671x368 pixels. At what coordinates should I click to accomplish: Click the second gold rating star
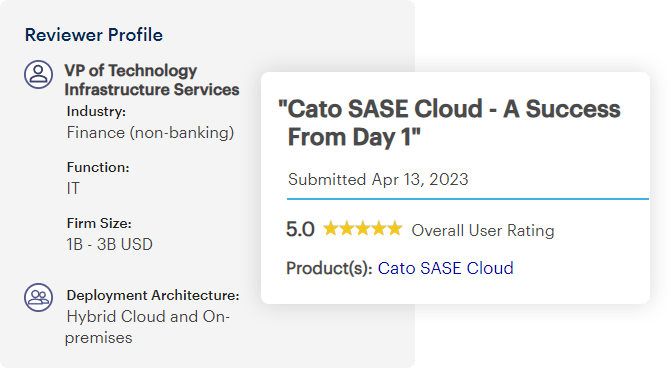pyautogui.click(x=347, y=229)
